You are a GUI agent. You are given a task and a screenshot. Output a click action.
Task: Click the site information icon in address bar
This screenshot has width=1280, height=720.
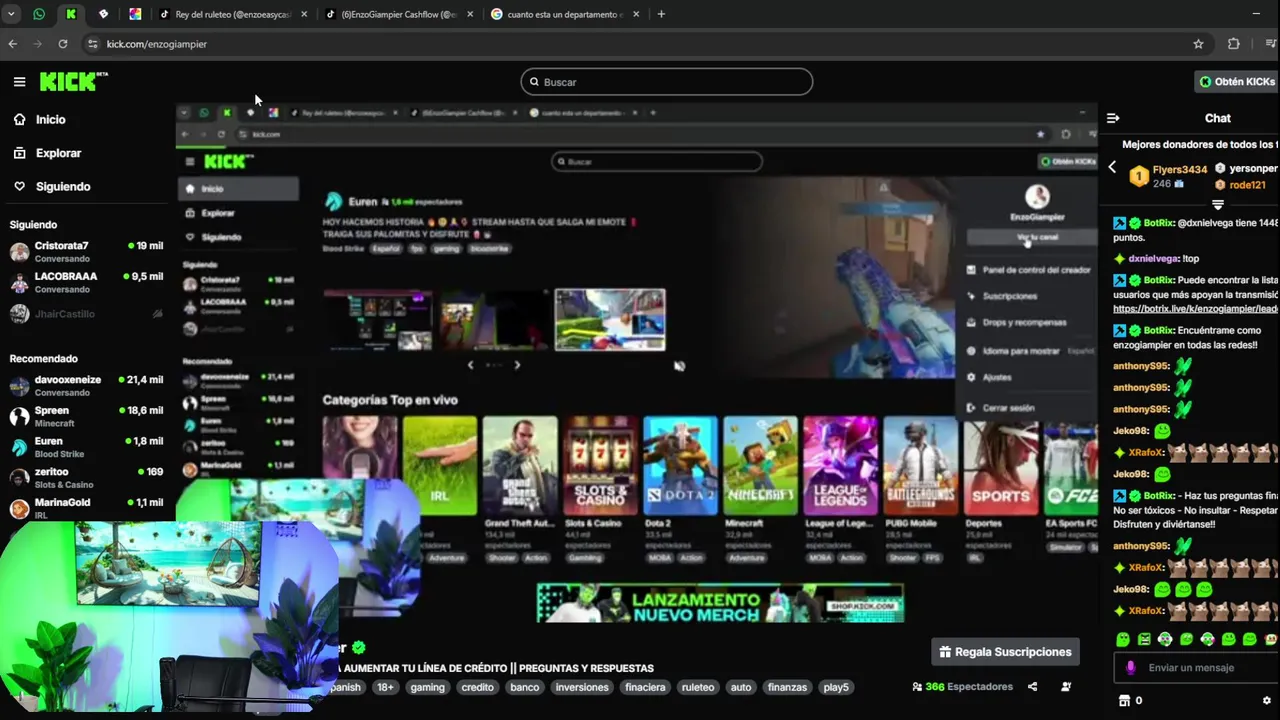point(93,44)
